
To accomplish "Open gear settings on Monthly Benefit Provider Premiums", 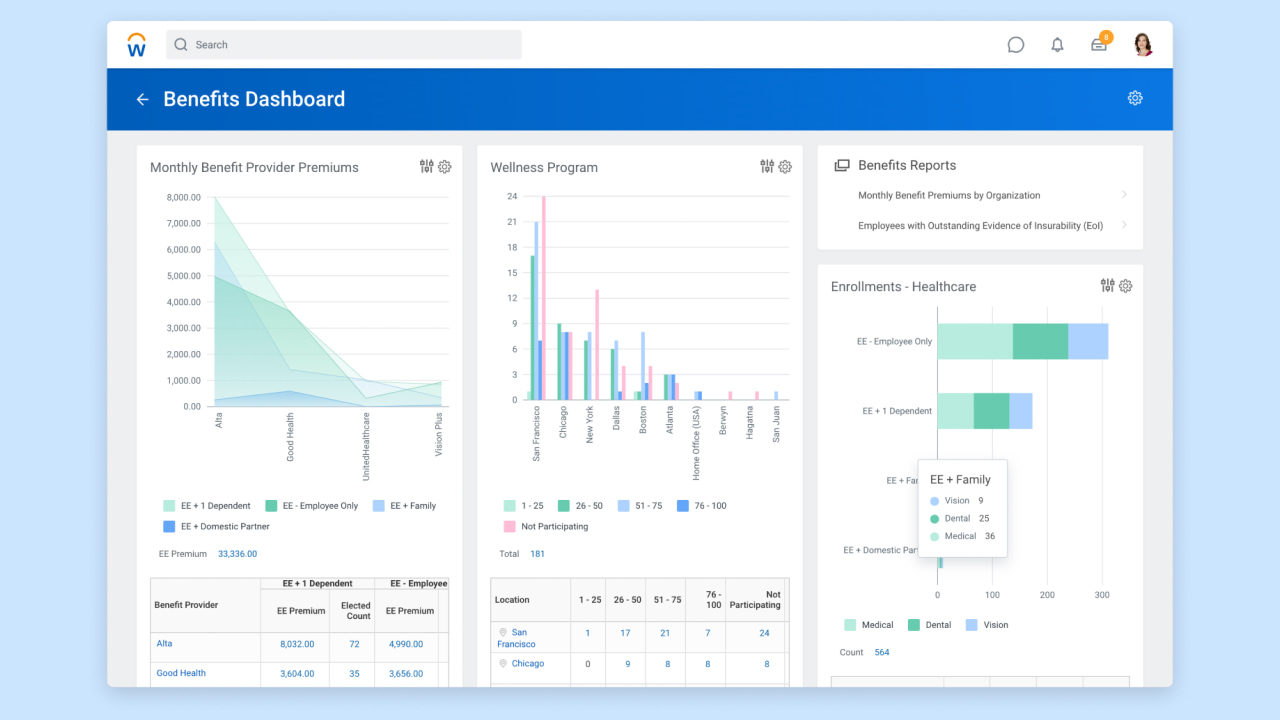I will click(445, 167).
